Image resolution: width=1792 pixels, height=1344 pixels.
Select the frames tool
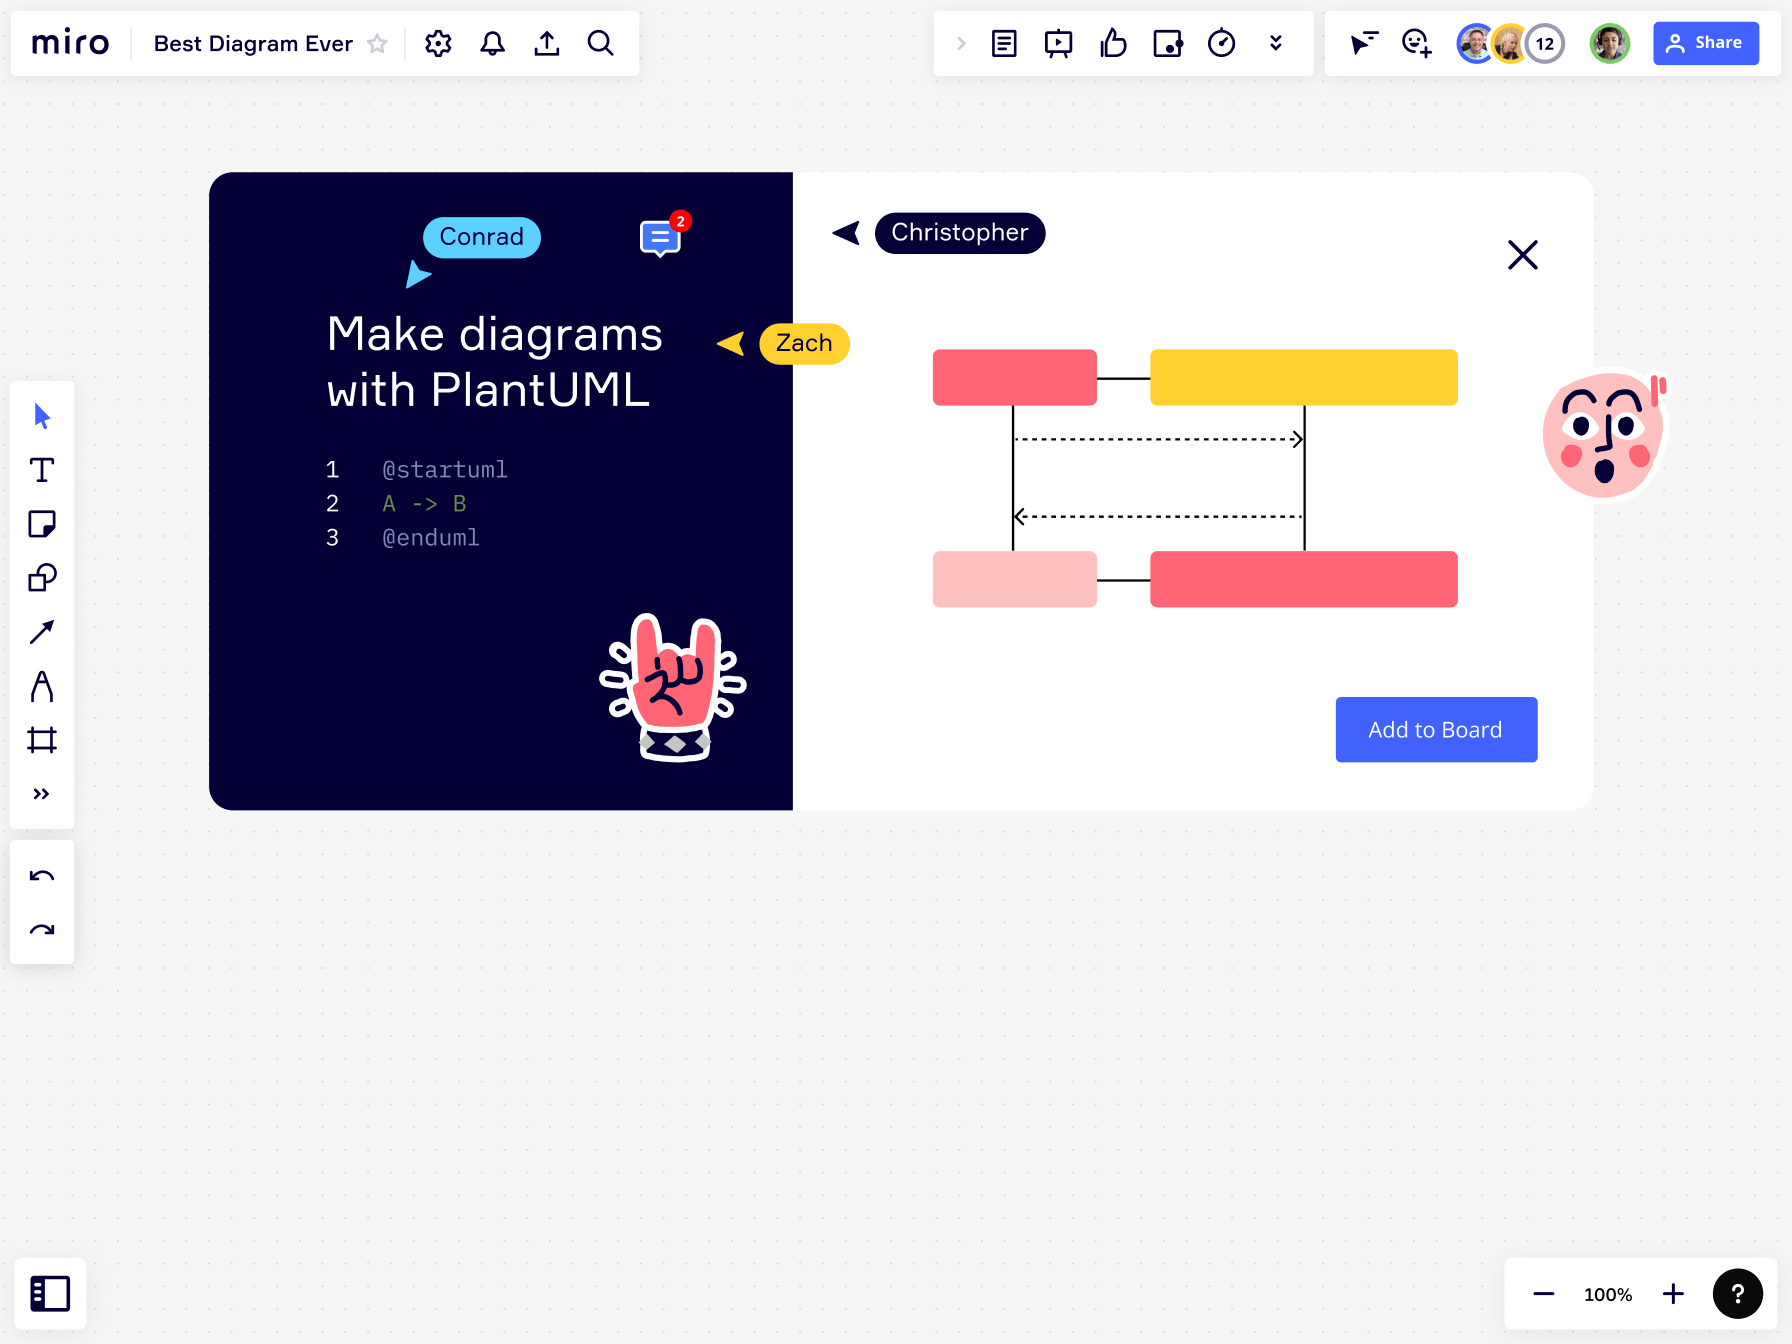(42, 740)
